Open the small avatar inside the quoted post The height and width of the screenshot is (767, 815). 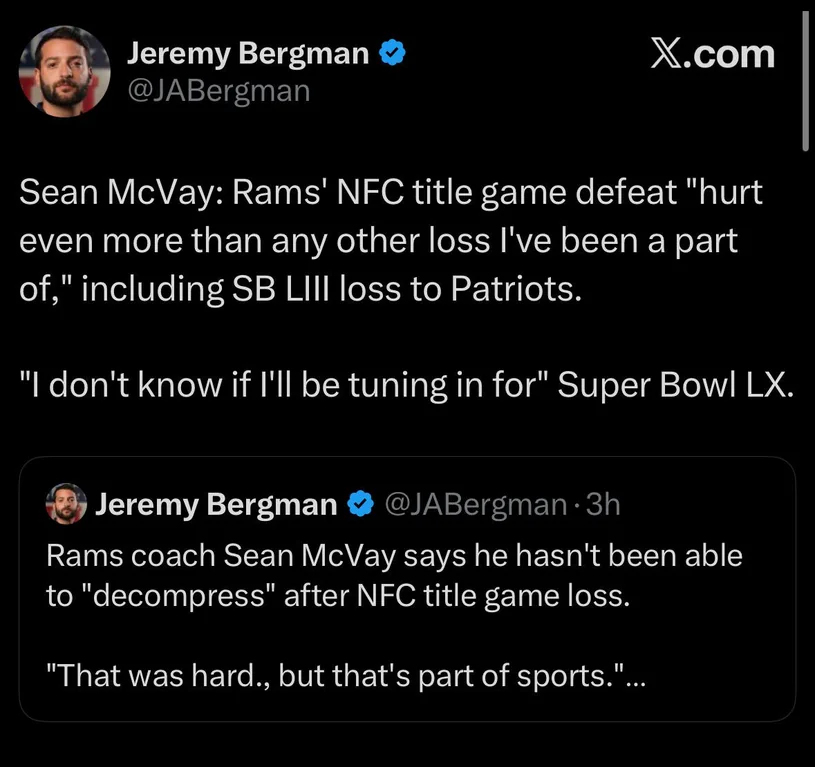click(67, 505)
